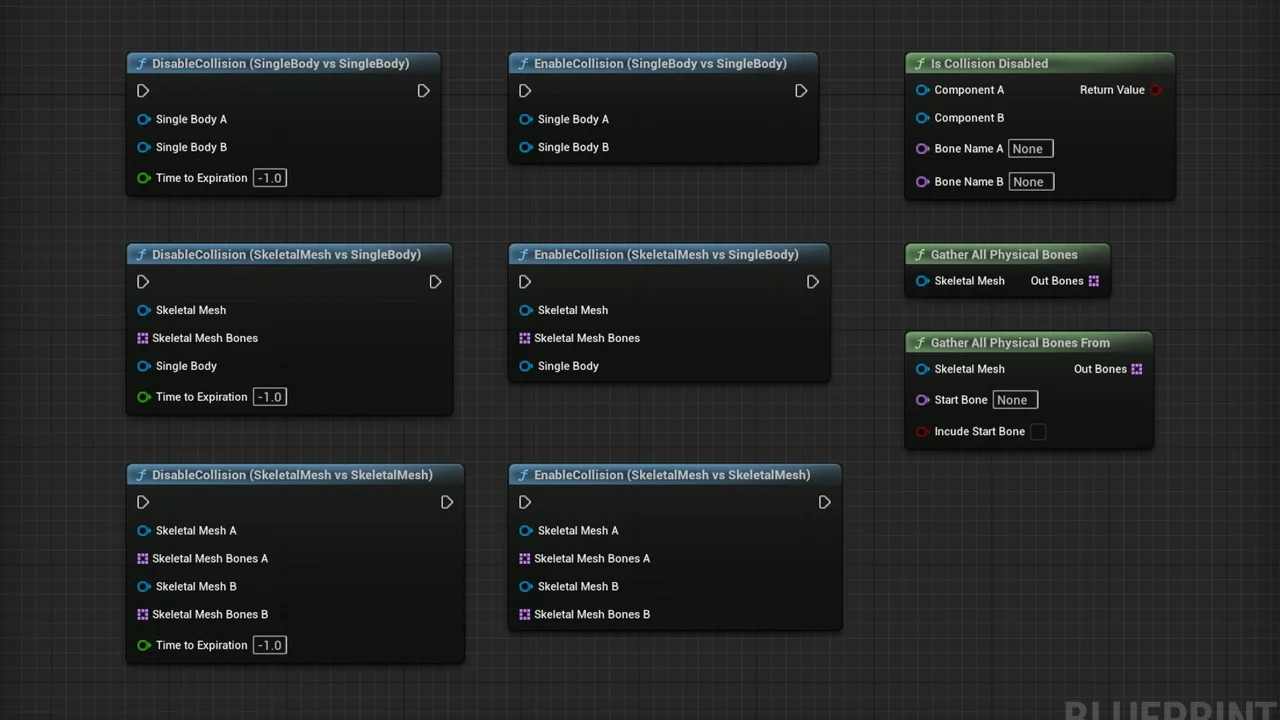Select the Gather All Physical Bones From node title
1280x720 pixels.
(1019, 343)
